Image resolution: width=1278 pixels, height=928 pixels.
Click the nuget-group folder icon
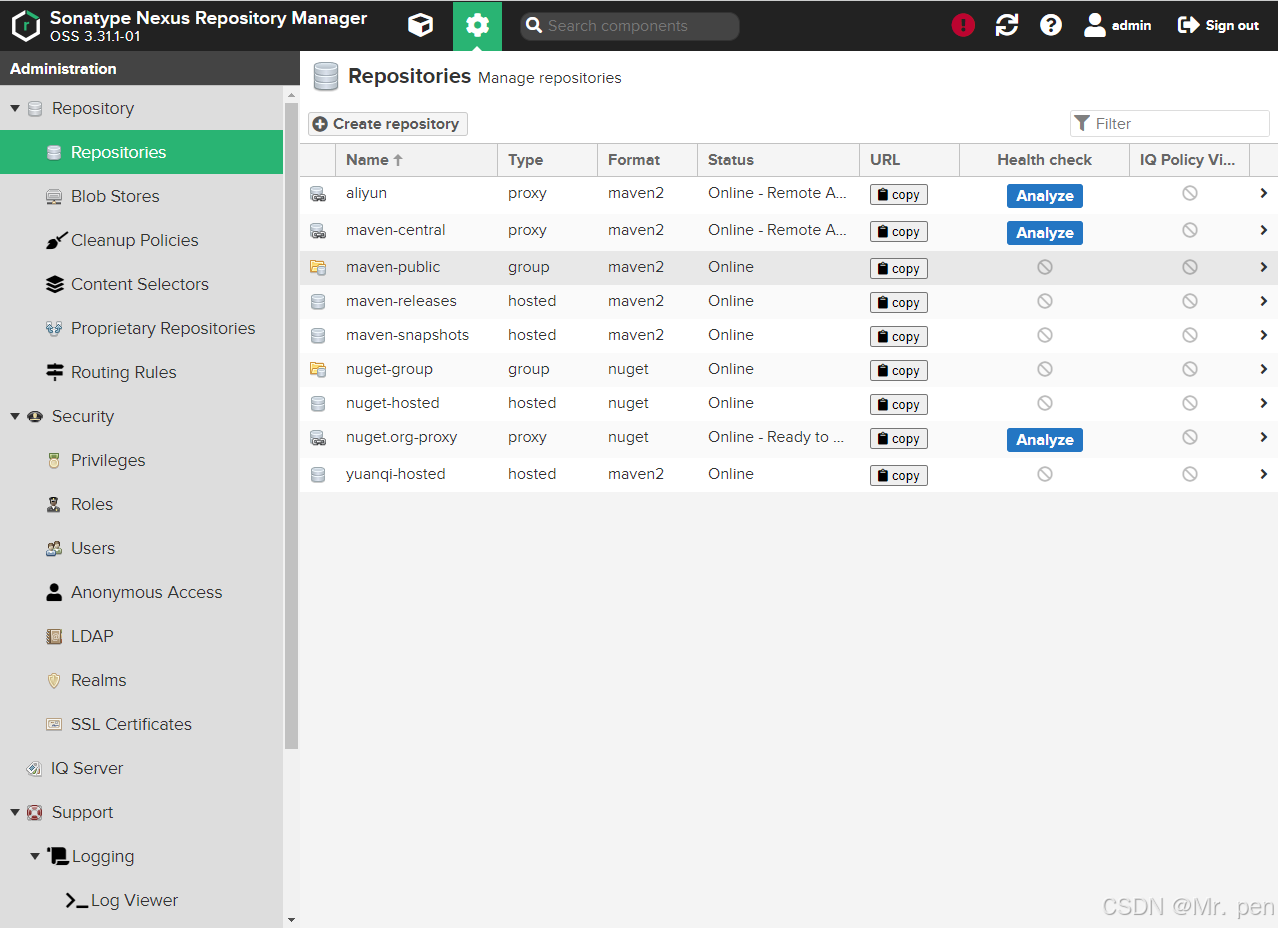[x=318, y=369]
